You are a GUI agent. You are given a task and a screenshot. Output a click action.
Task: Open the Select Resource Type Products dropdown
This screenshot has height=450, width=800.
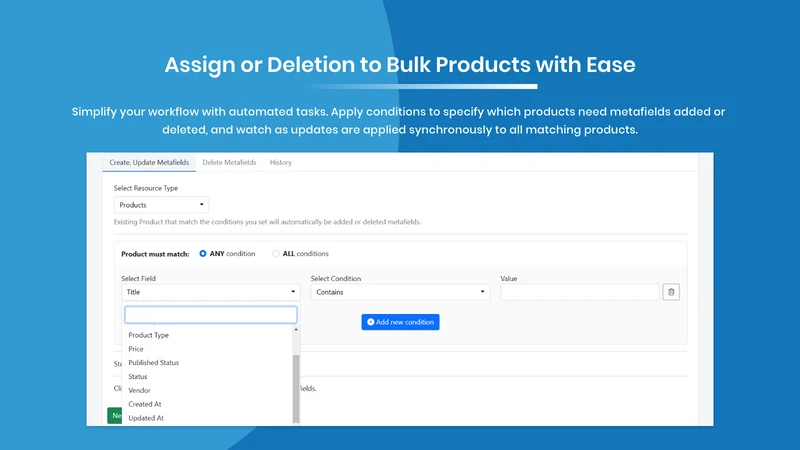click(x=161, y=205)
